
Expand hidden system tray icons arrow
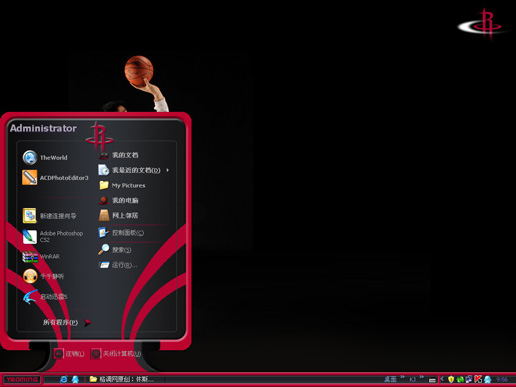pyautogui.click(x=442, y=379)
